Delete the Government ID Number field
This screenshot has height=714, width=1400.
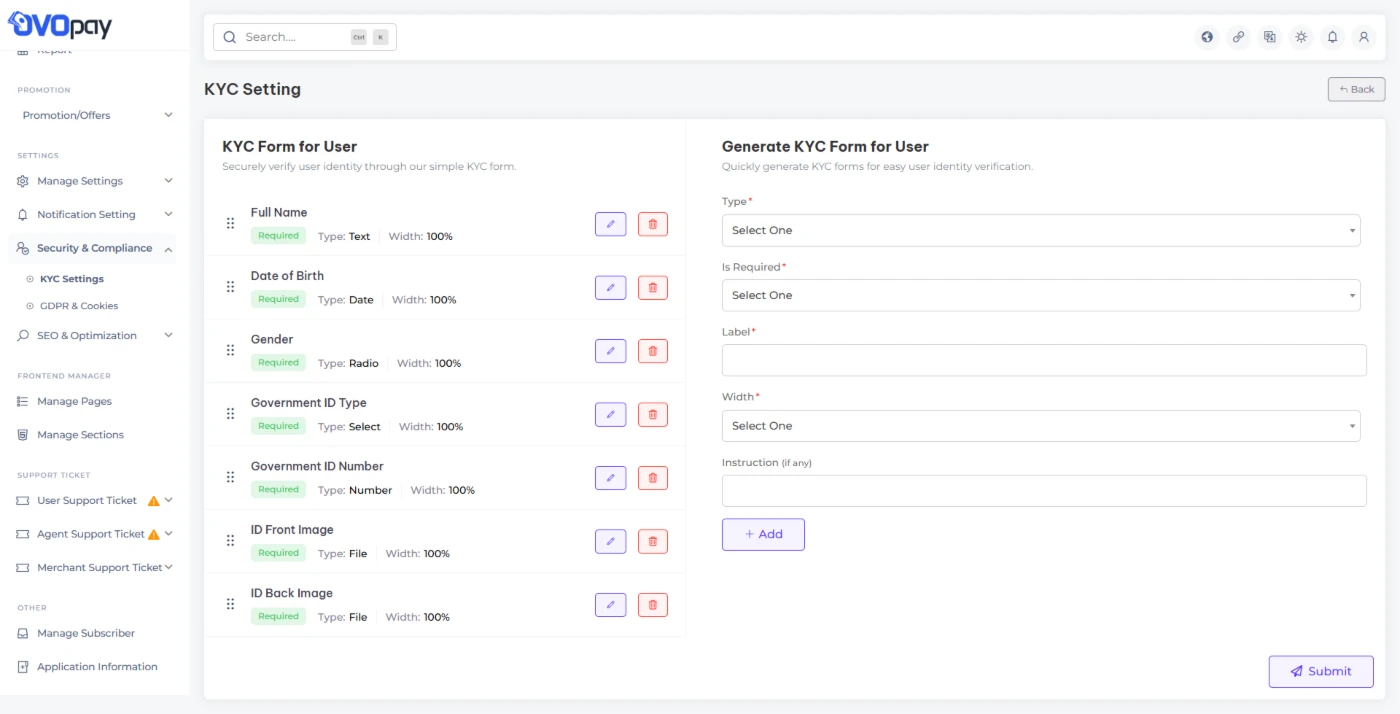pyautogui.click(x=652, y=478)
